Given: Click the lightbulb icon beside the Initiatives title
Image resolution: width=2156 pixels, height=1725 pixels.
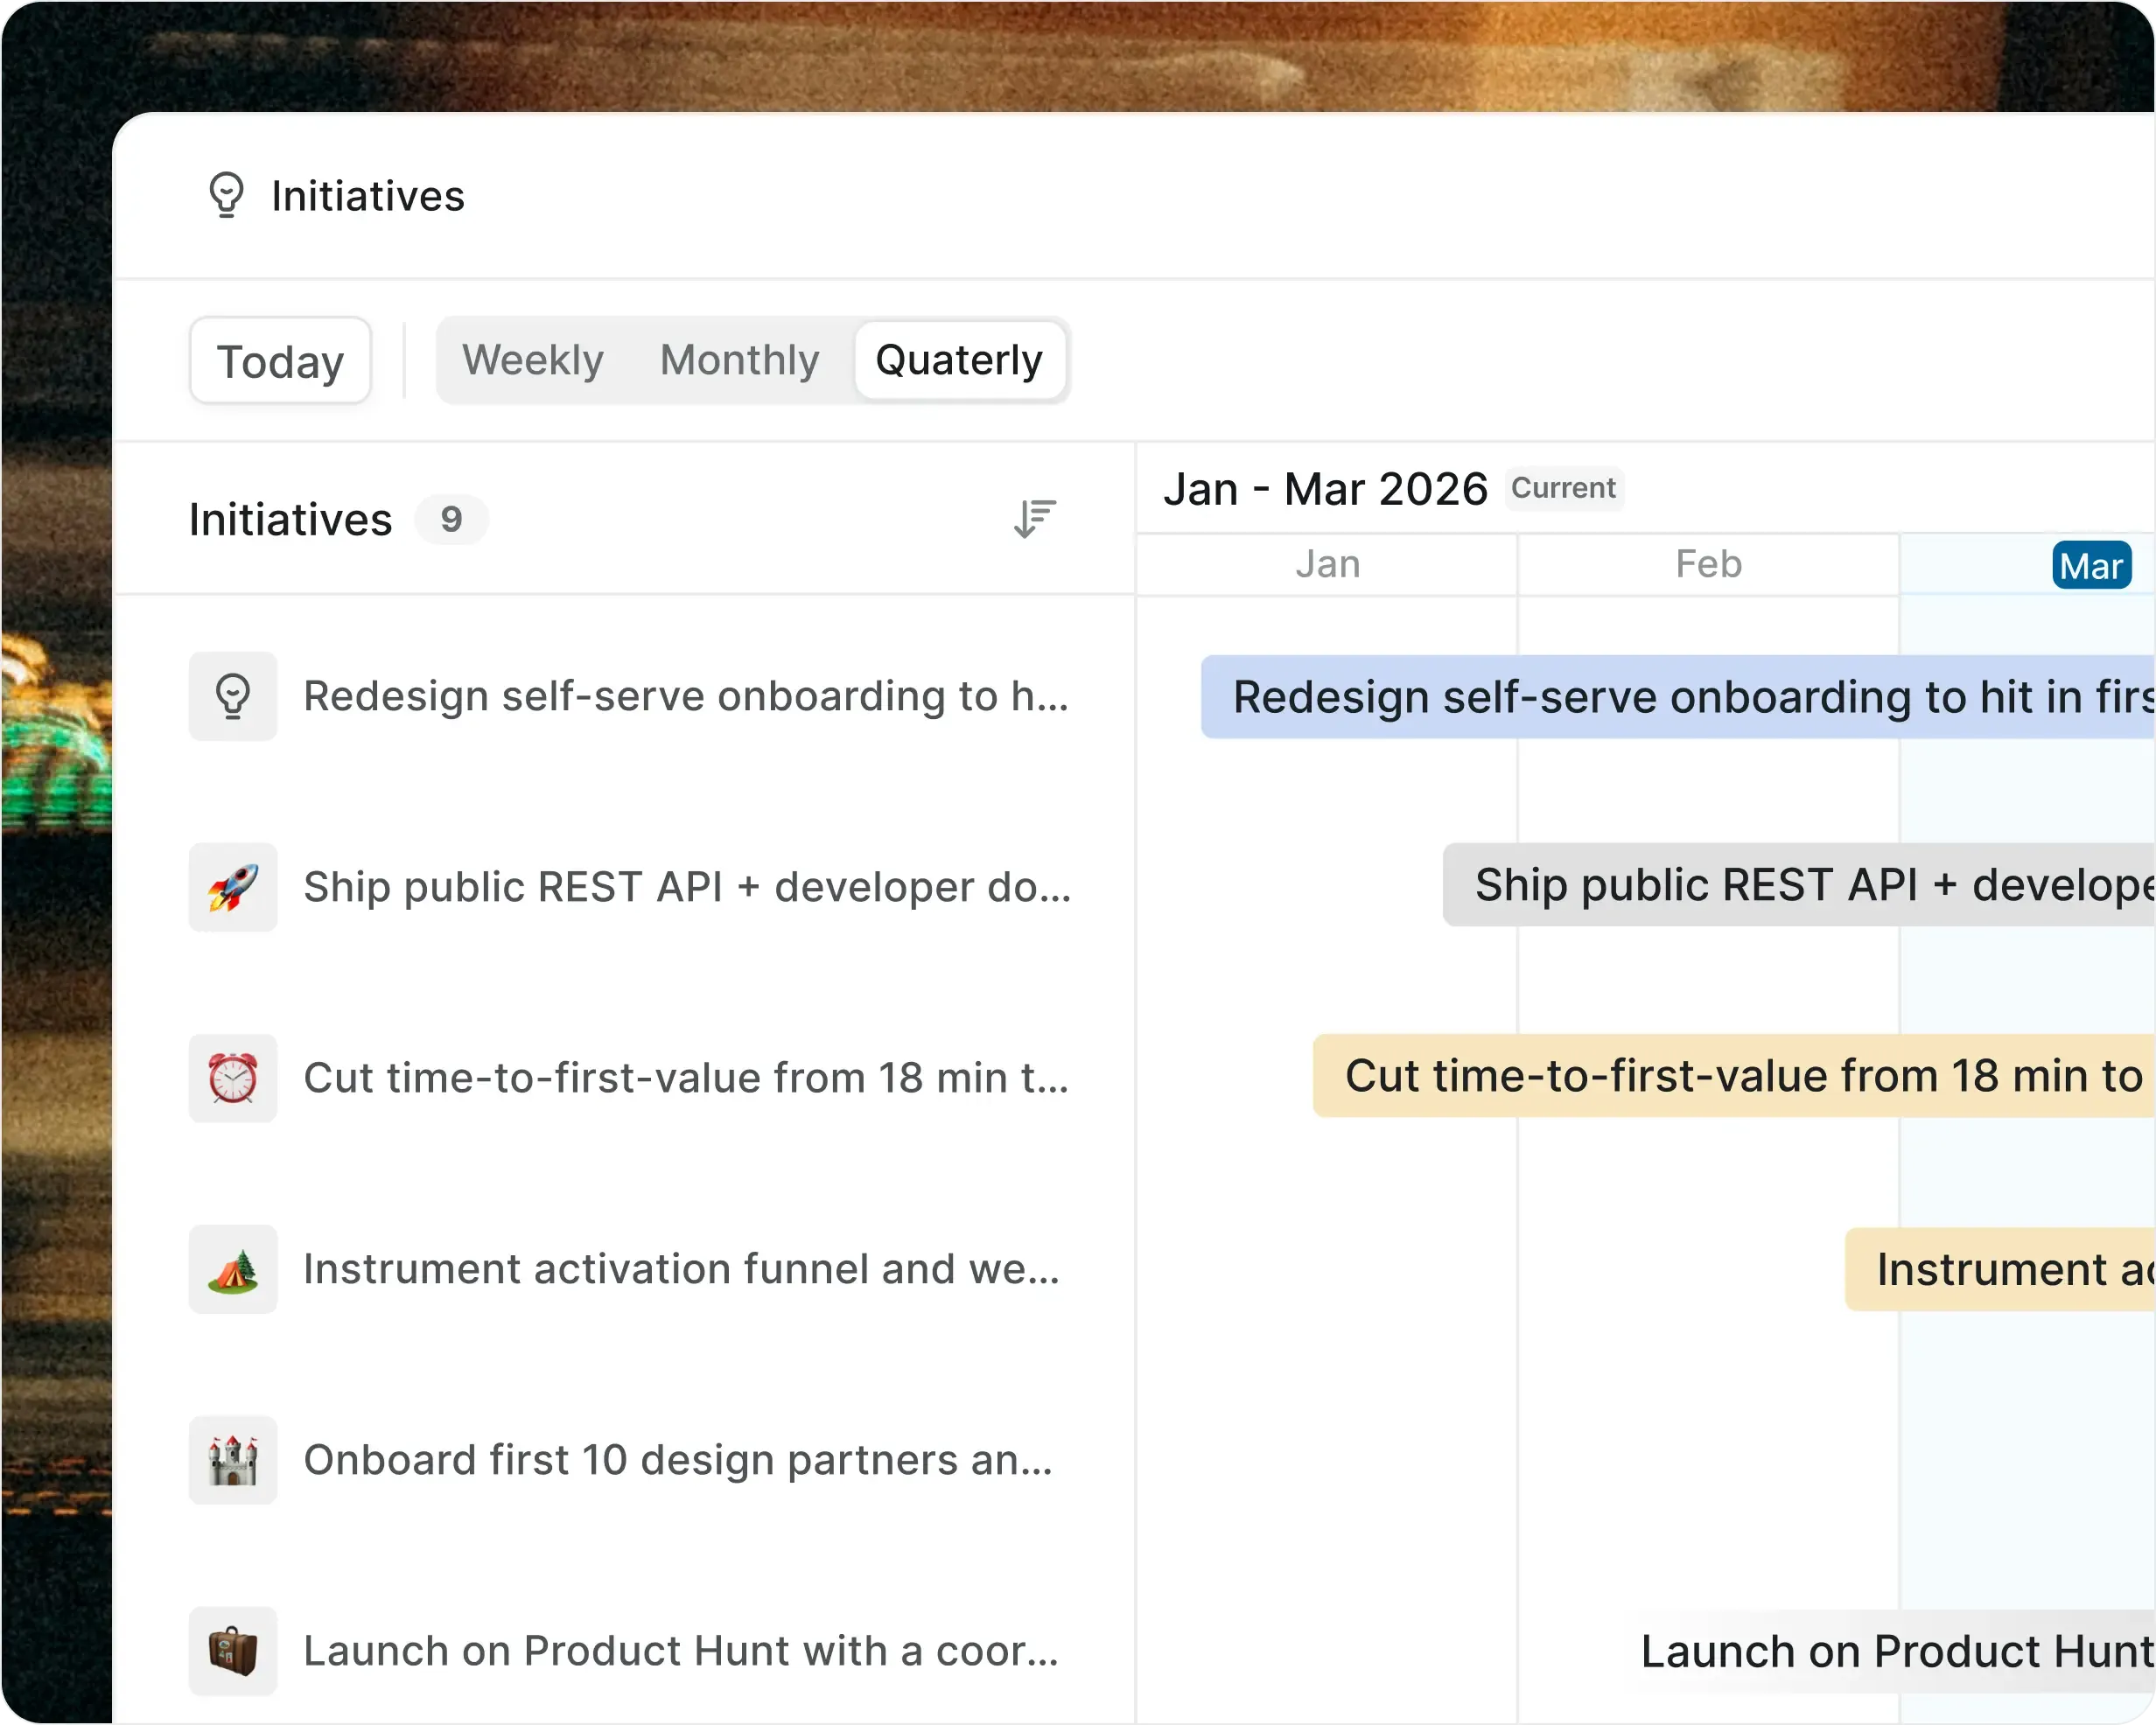Looking at the screenshot, I should (x=226, y=195).
